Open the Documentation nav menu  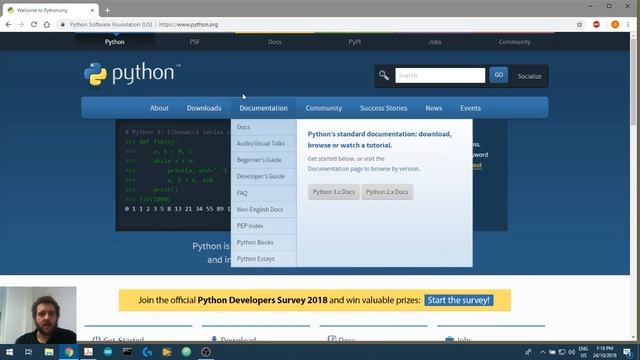click(264, 108)
